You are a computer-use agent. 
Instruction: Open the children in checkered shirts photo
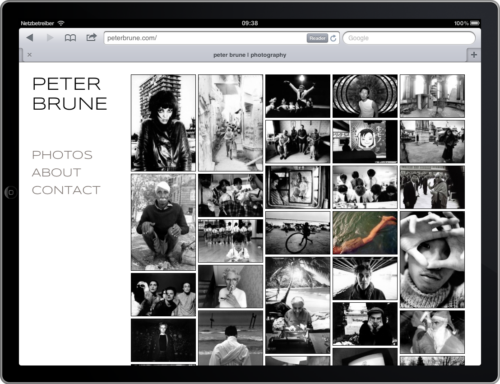(230, 195)
